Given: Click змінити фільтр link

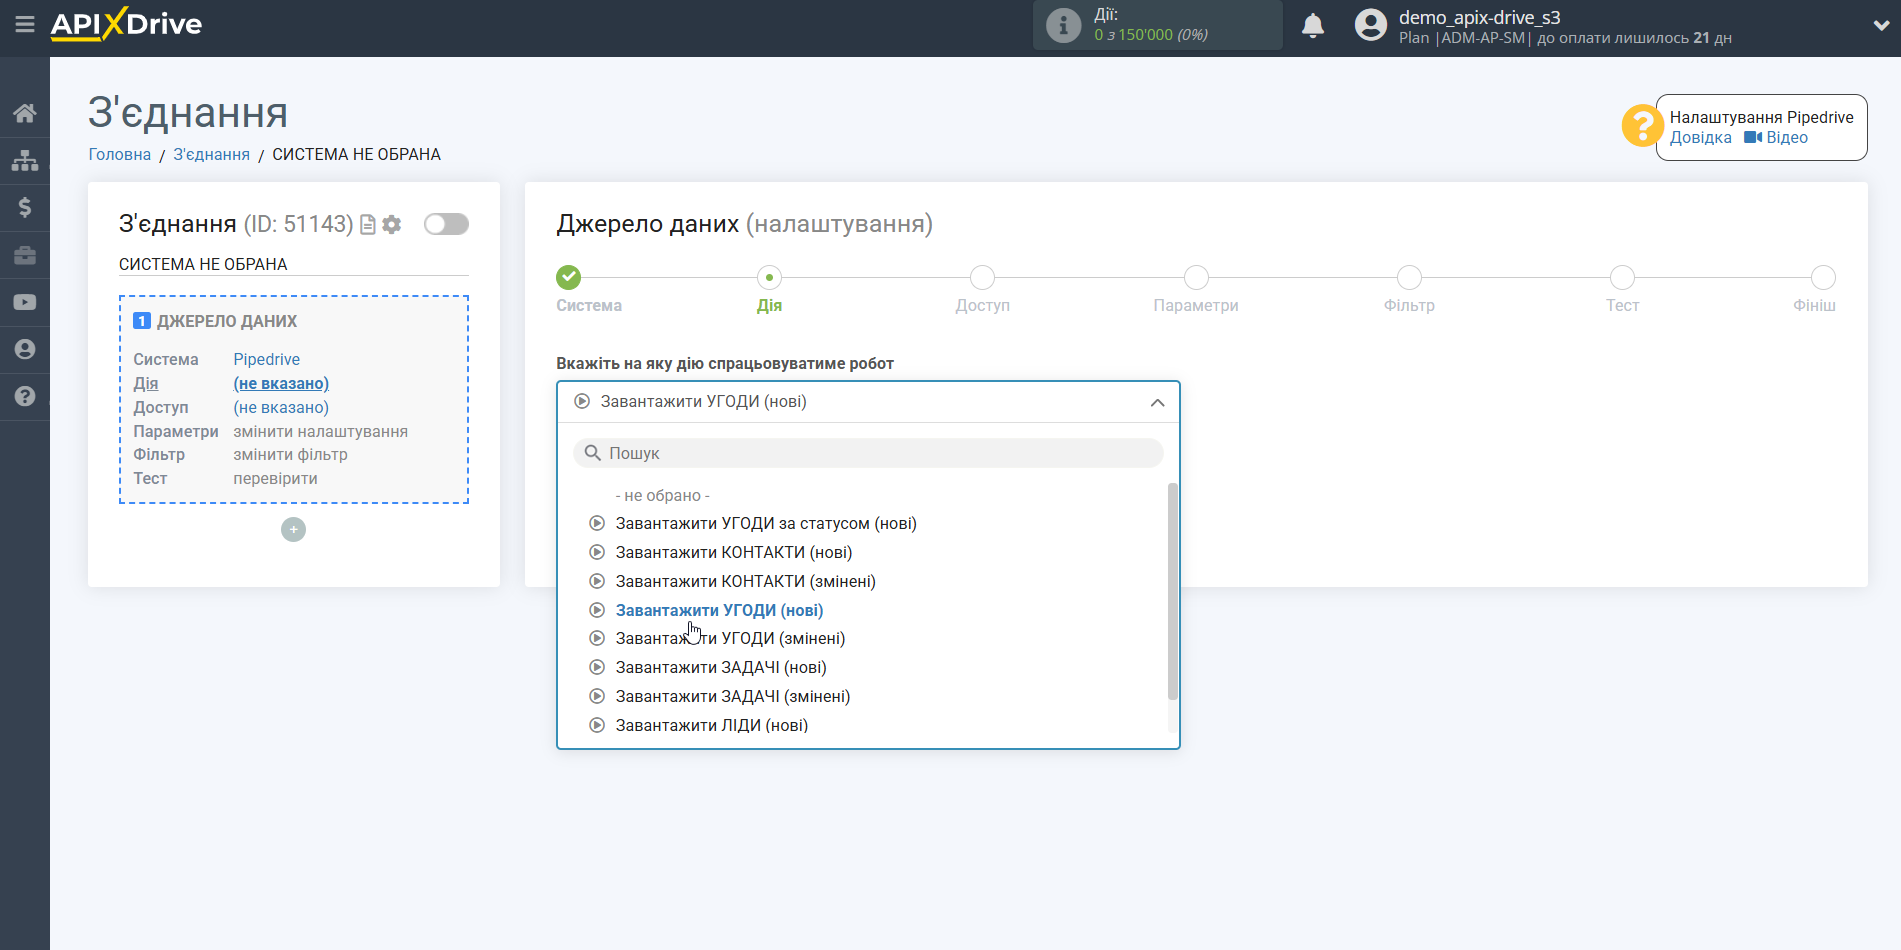Looking at the screenshot, I should [291, 454].
